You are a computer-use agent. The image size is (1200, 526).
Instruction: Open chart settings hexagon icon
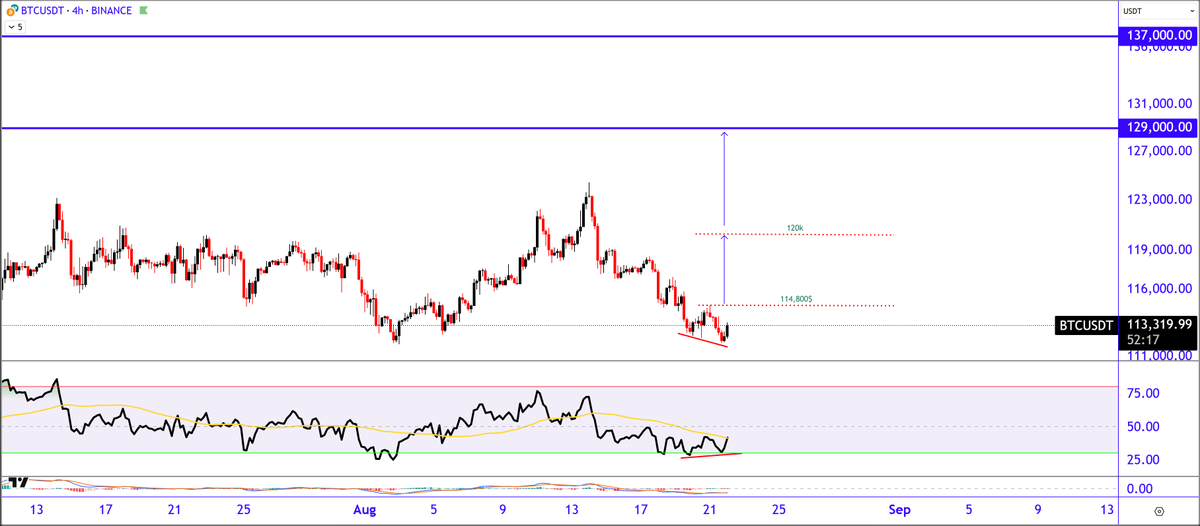[x=1158, y=511]
